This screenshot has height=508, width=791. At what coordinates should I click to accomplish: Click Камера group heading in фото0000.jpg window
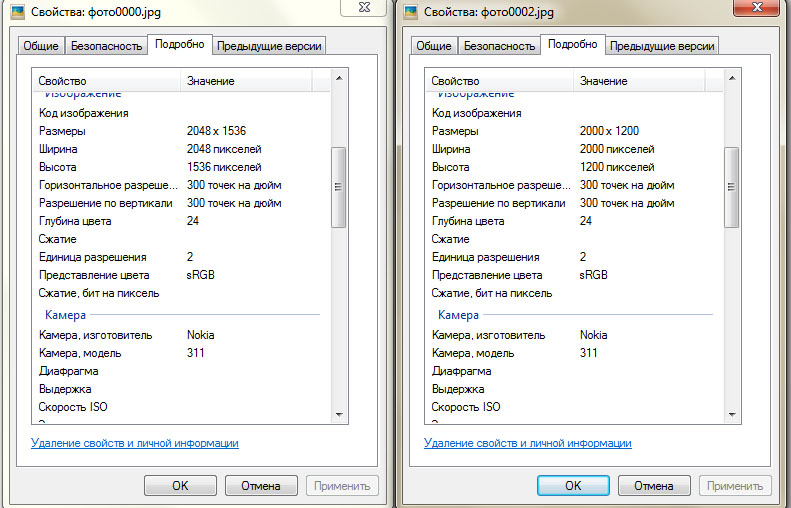click(x=66, y=315)
